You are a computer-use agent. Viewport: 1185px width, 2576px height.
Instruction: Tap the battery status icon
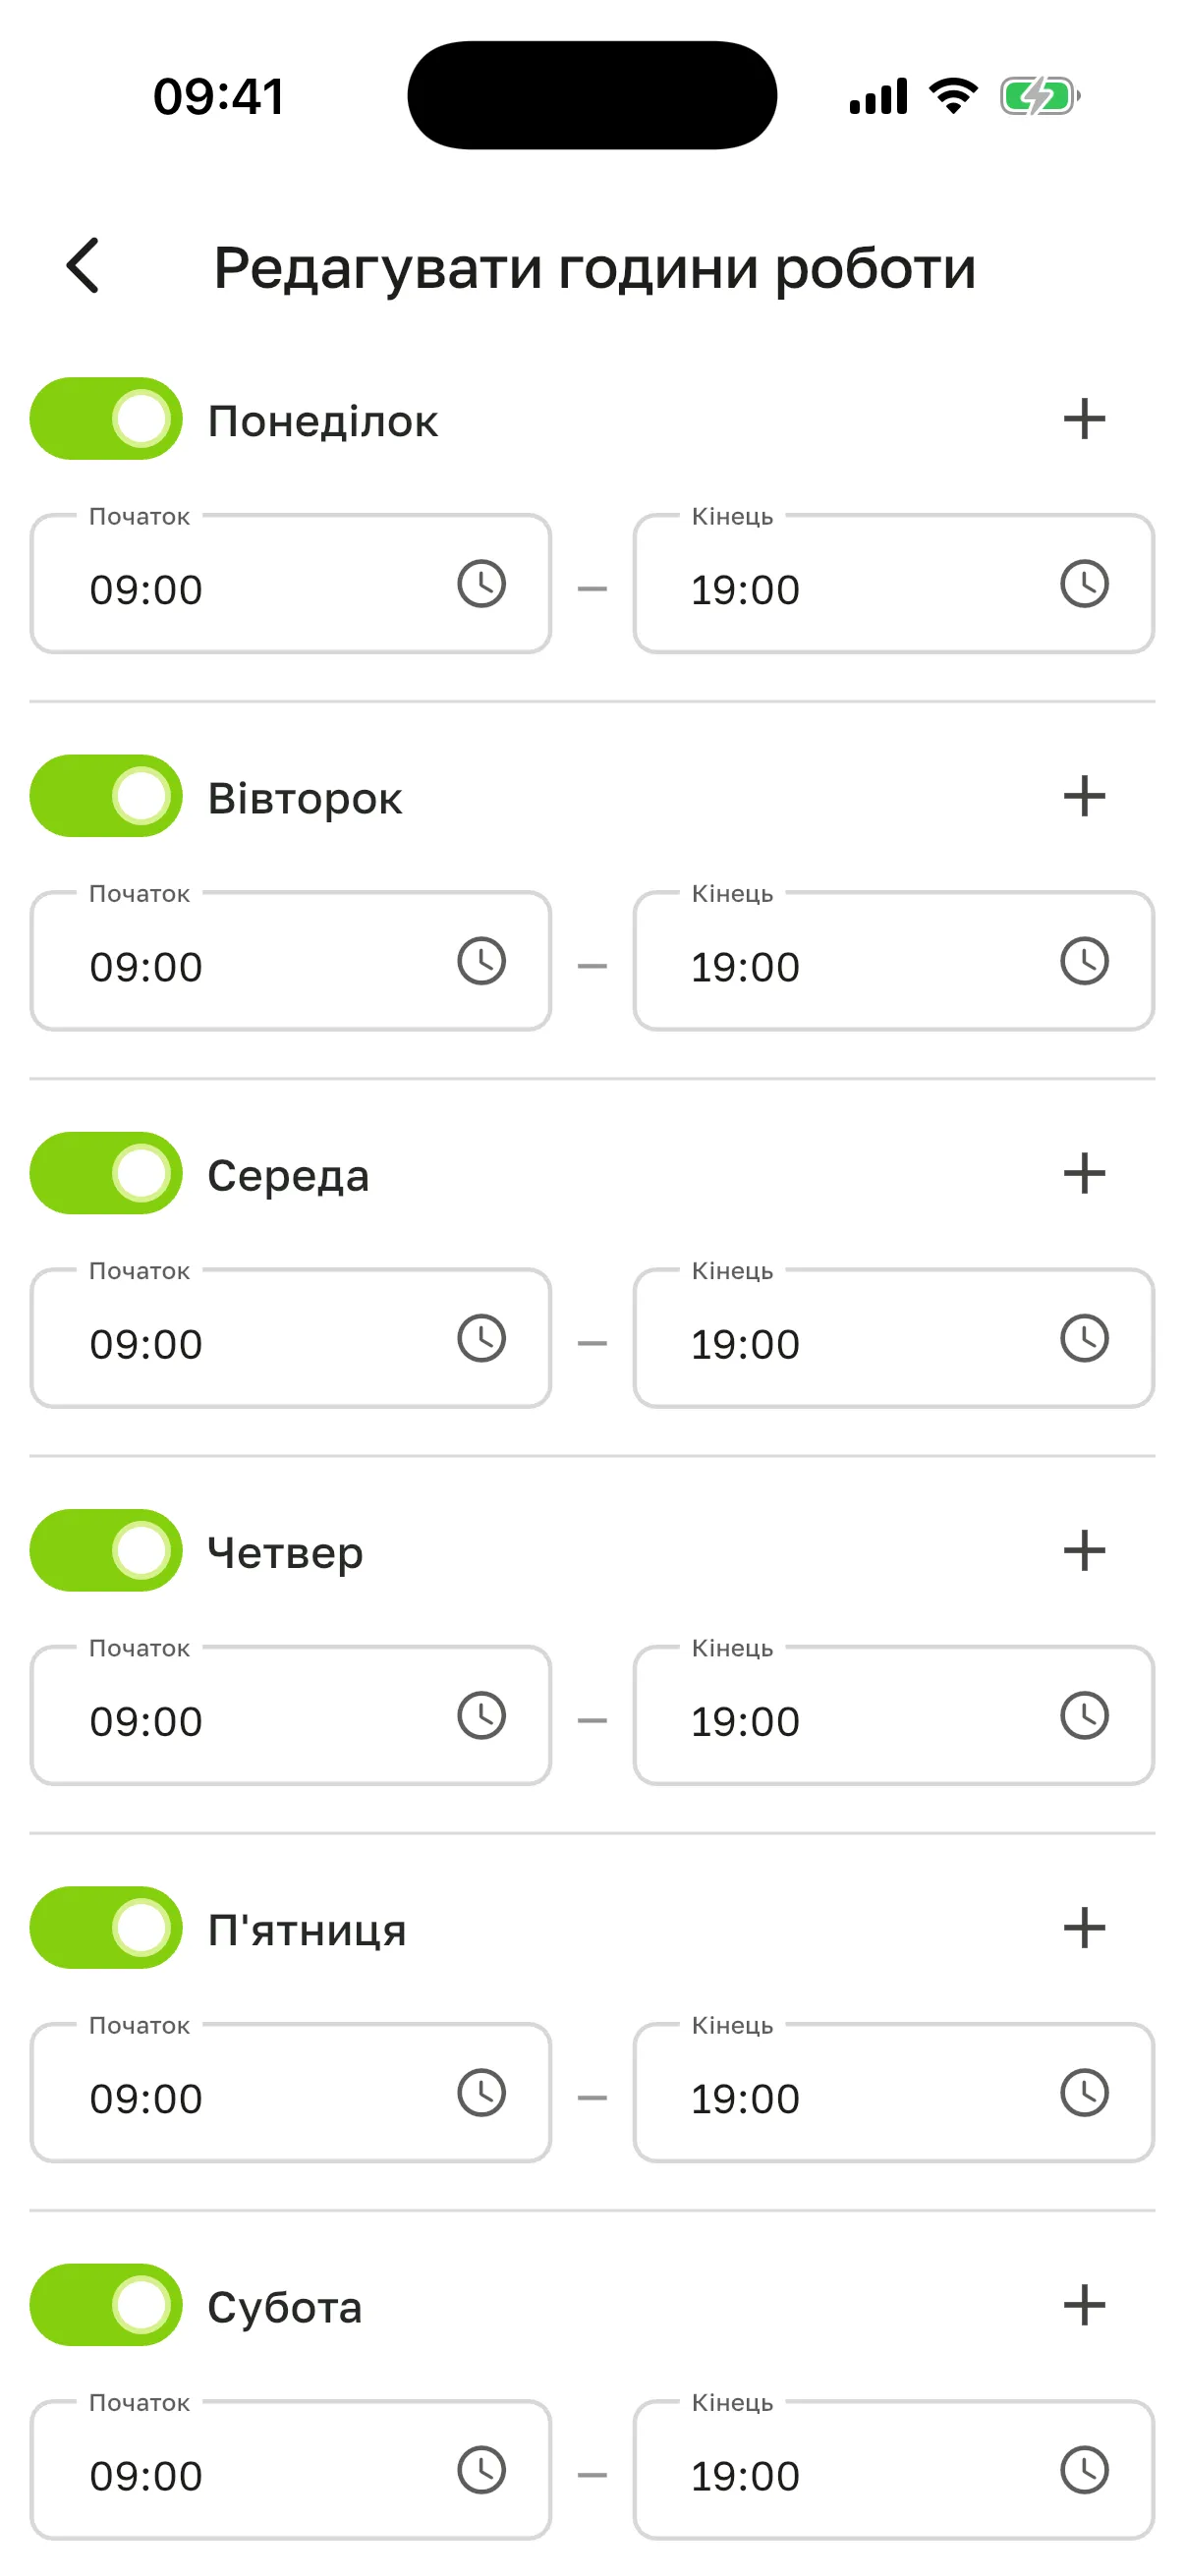click(1040, 96)
